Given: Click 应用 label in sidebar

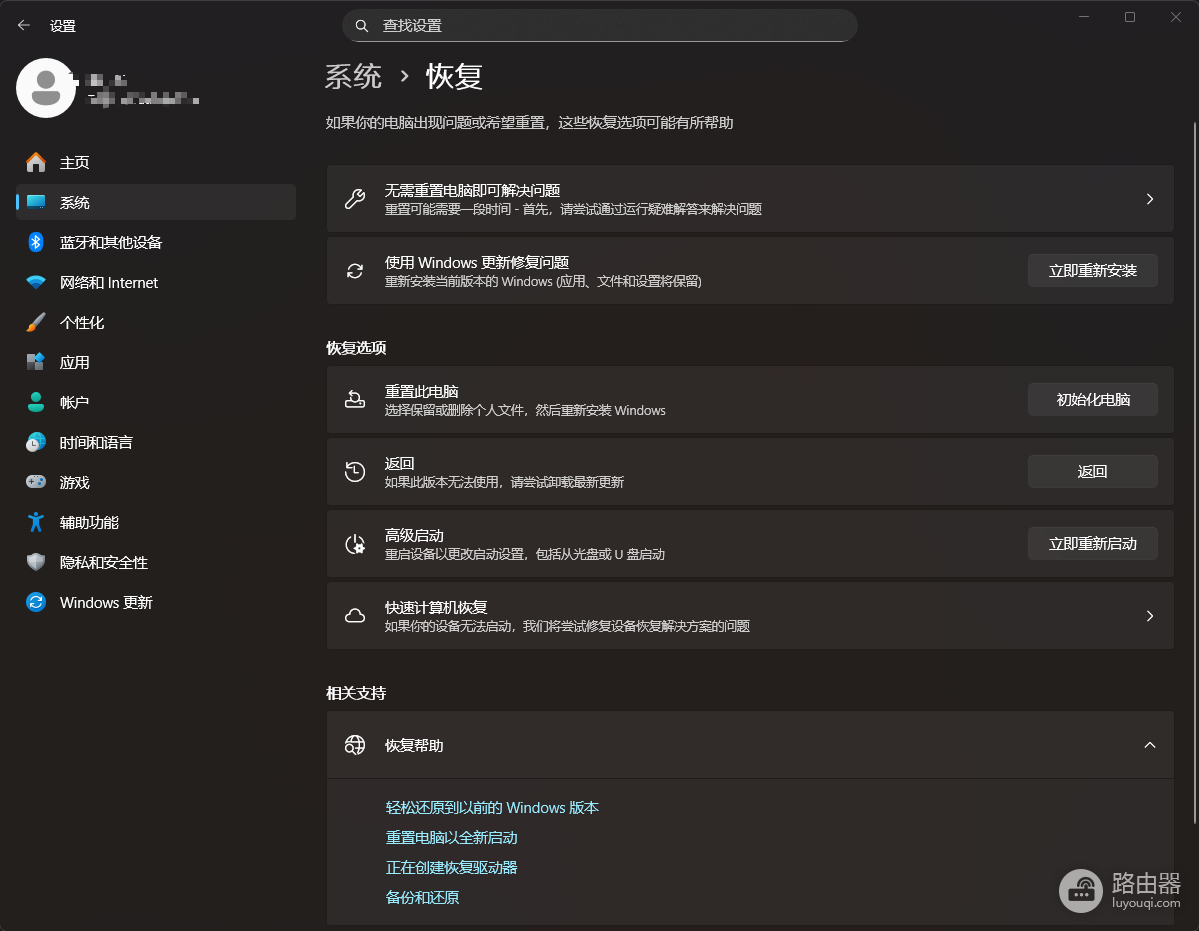Looking at the screenshot, I should (x=75, y=362).
